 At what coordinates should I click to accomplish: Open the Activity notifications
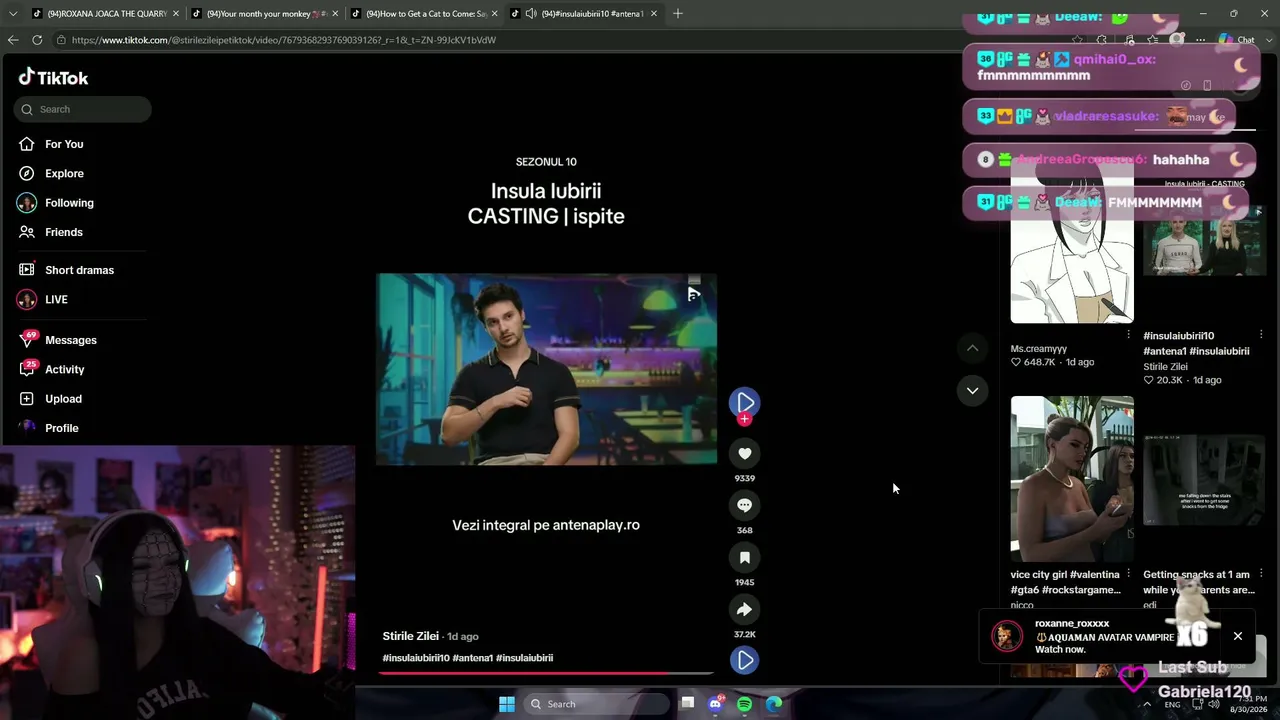(x=64, y=369)
